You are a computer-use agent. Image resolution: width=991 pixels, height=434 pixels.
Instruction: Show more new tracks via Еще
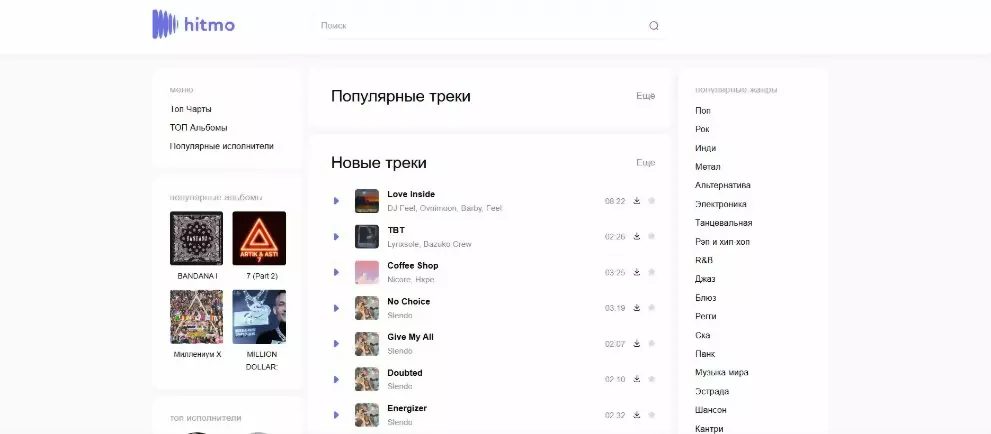coord(646,163)
